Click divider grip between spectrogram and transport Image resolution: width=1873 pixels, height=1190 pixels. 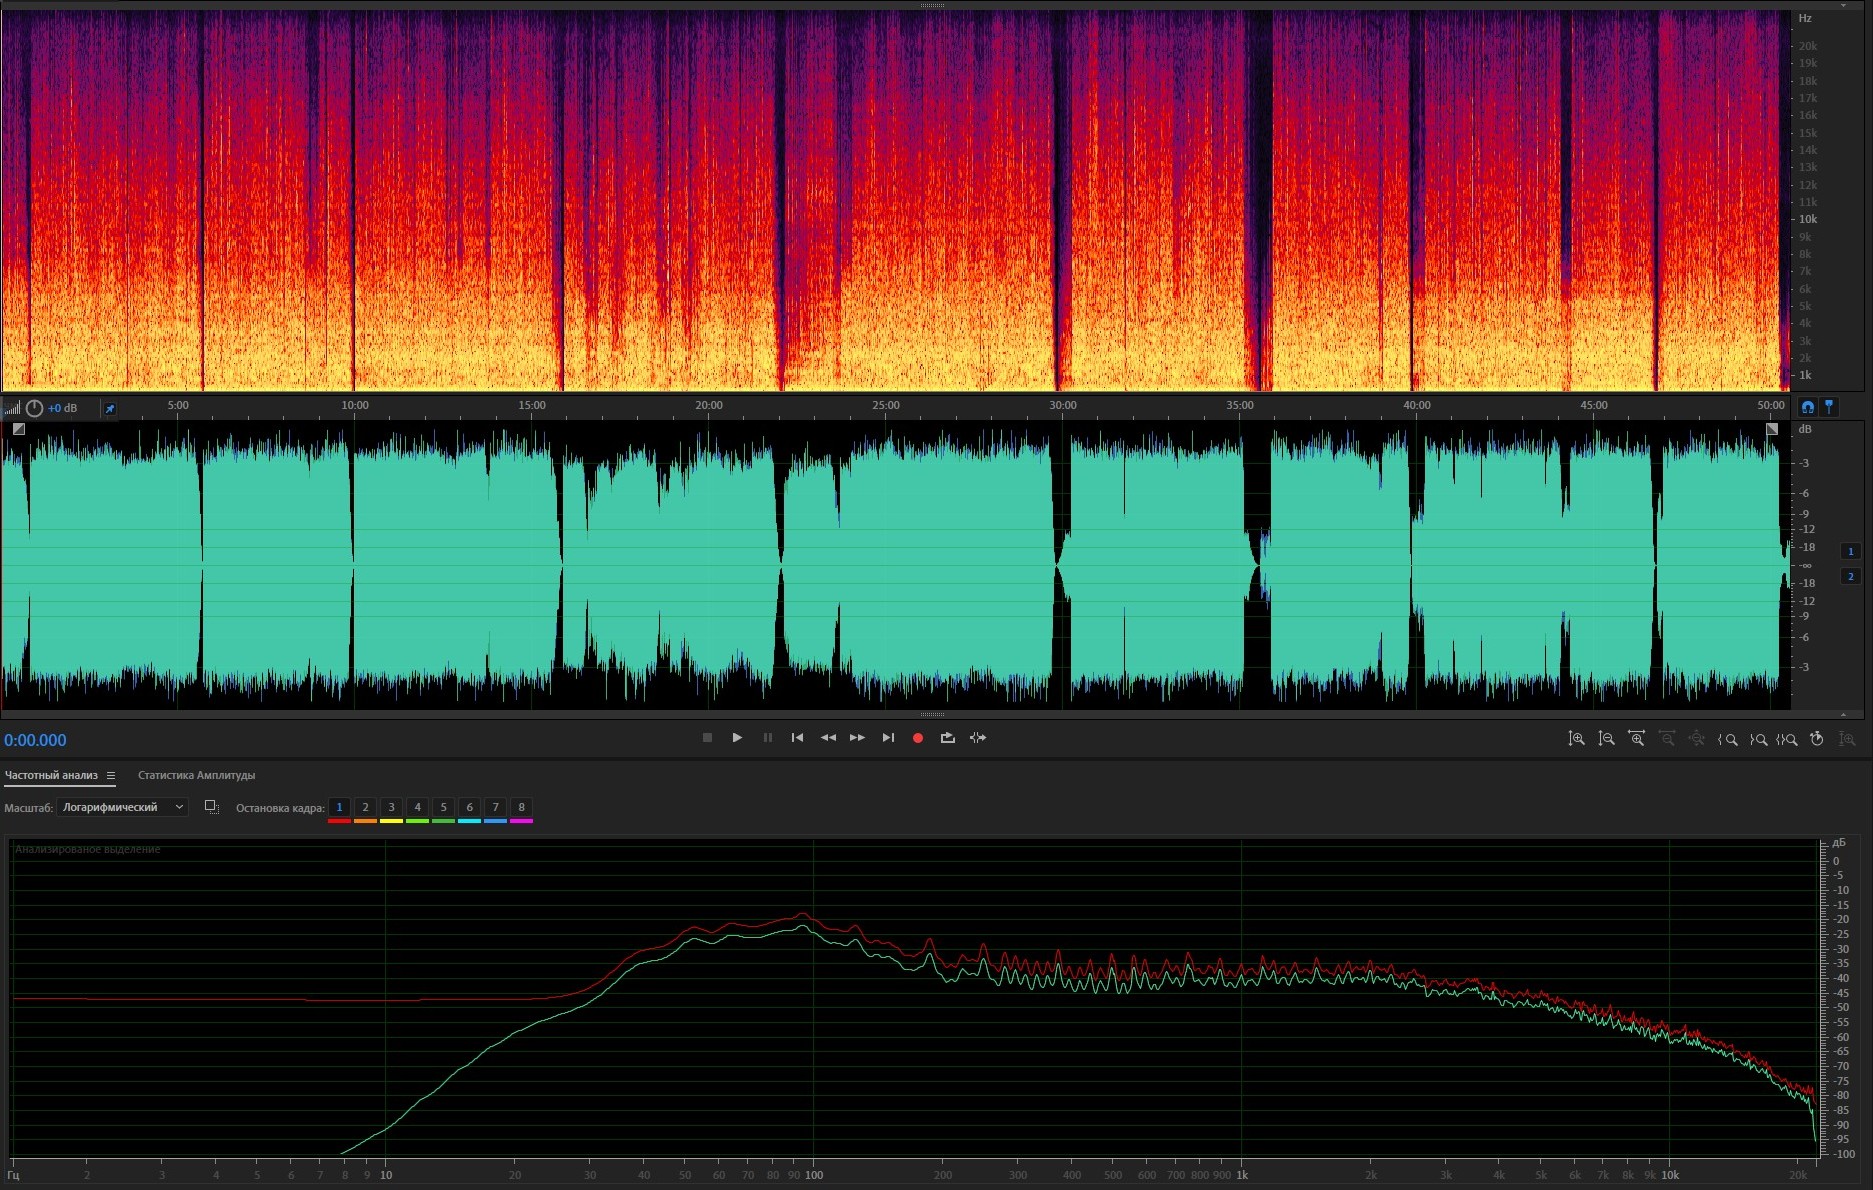[x=932, y=715]
